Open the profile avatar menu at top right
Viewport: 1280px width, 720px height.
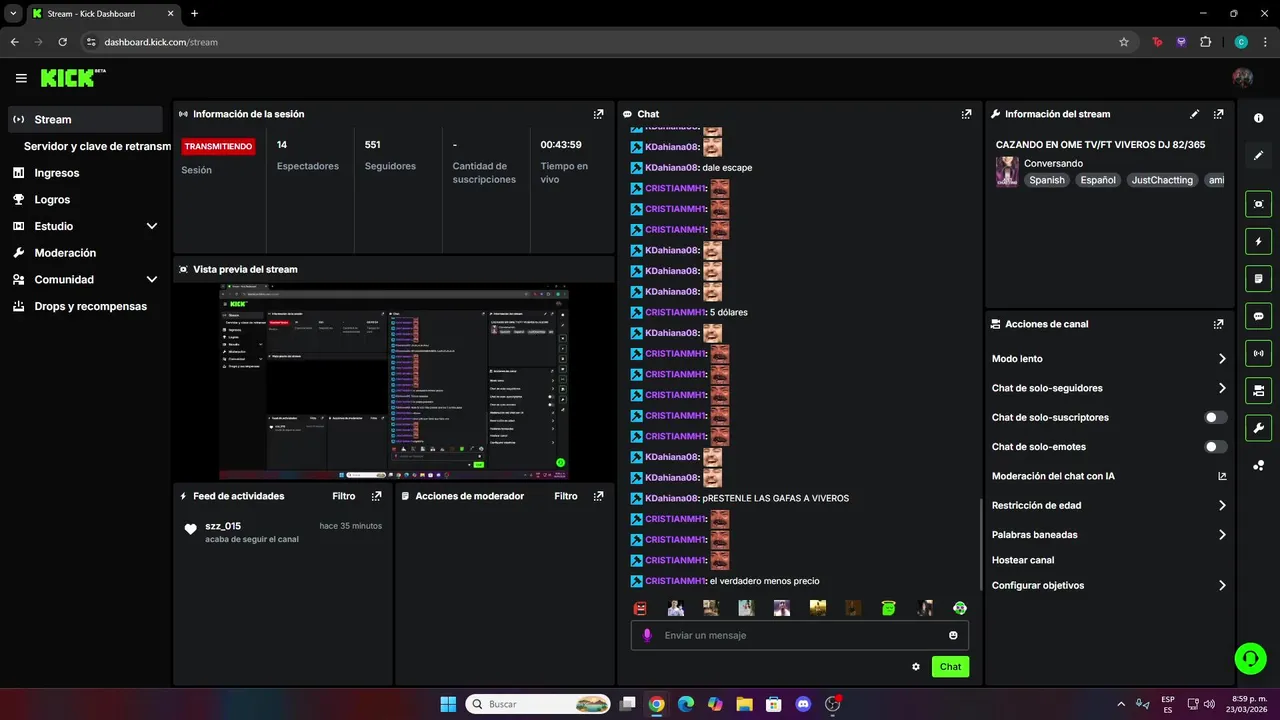point(1243,78)
